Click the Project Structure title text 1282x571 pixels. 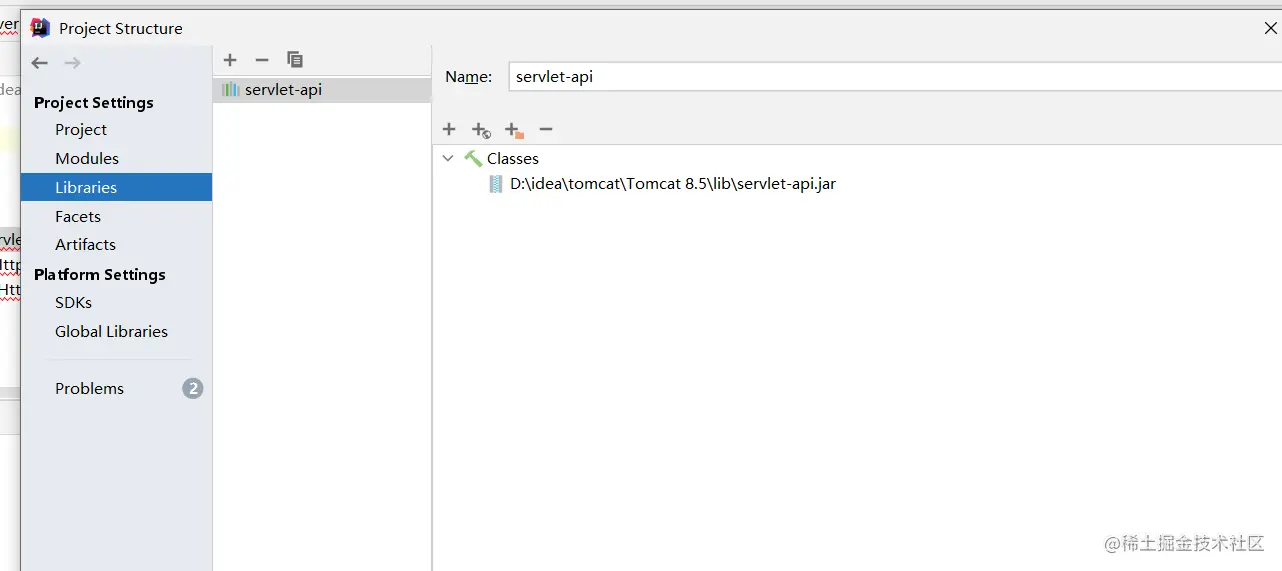coord(121,28)
